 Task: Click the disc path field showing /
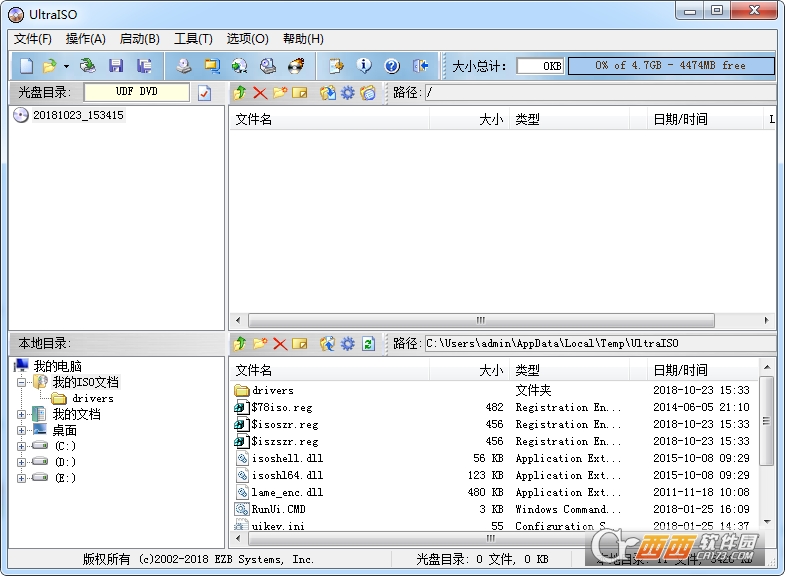tap(600, 93)
